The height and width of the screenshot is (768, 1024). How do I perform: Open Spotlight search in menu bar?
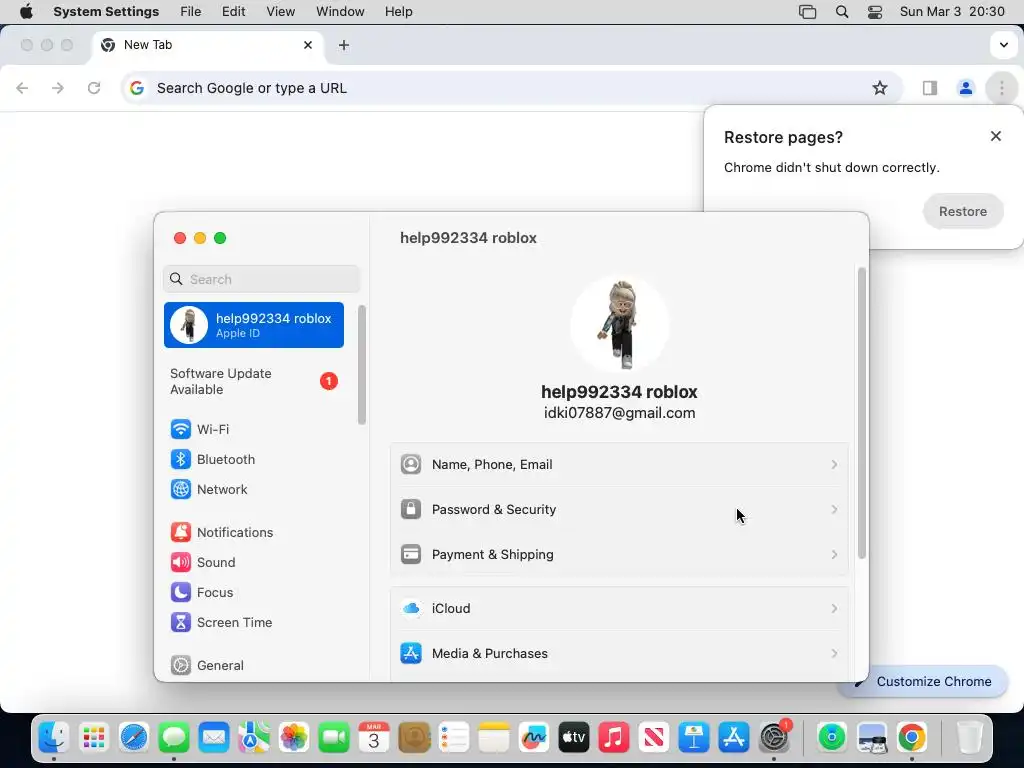(x=842, y=12)
